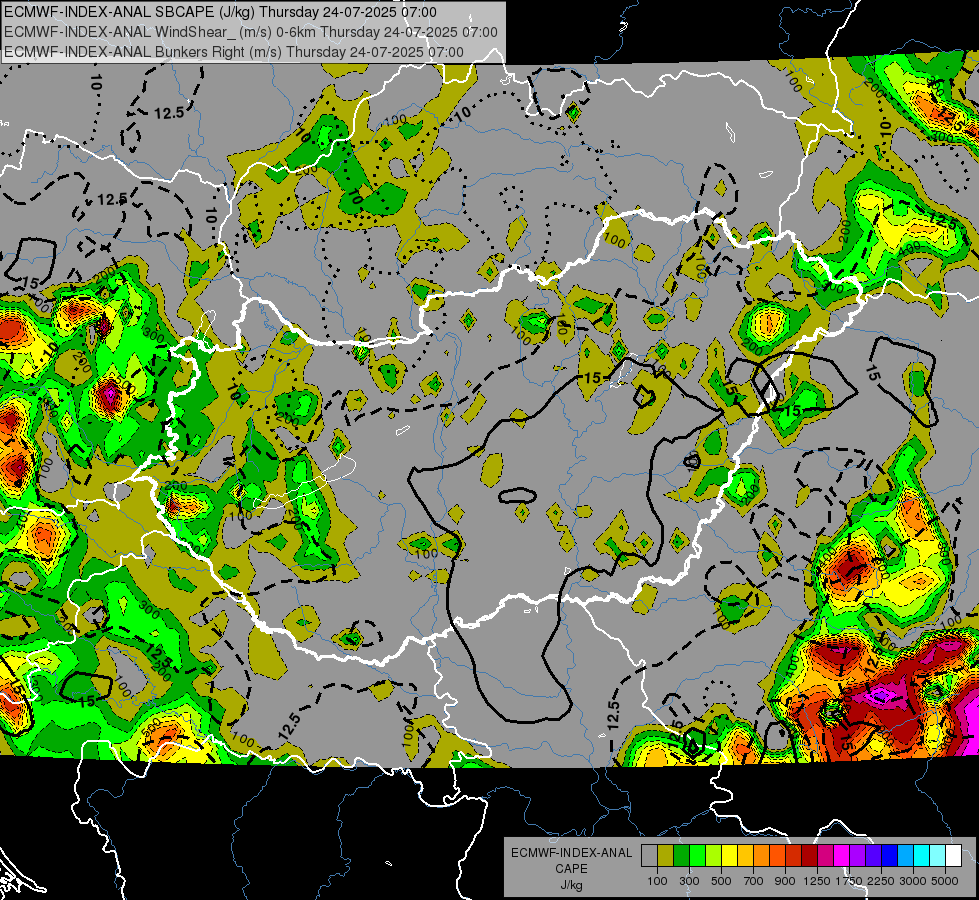Select the Bunkers Right header line

click(x=234, y=52)
